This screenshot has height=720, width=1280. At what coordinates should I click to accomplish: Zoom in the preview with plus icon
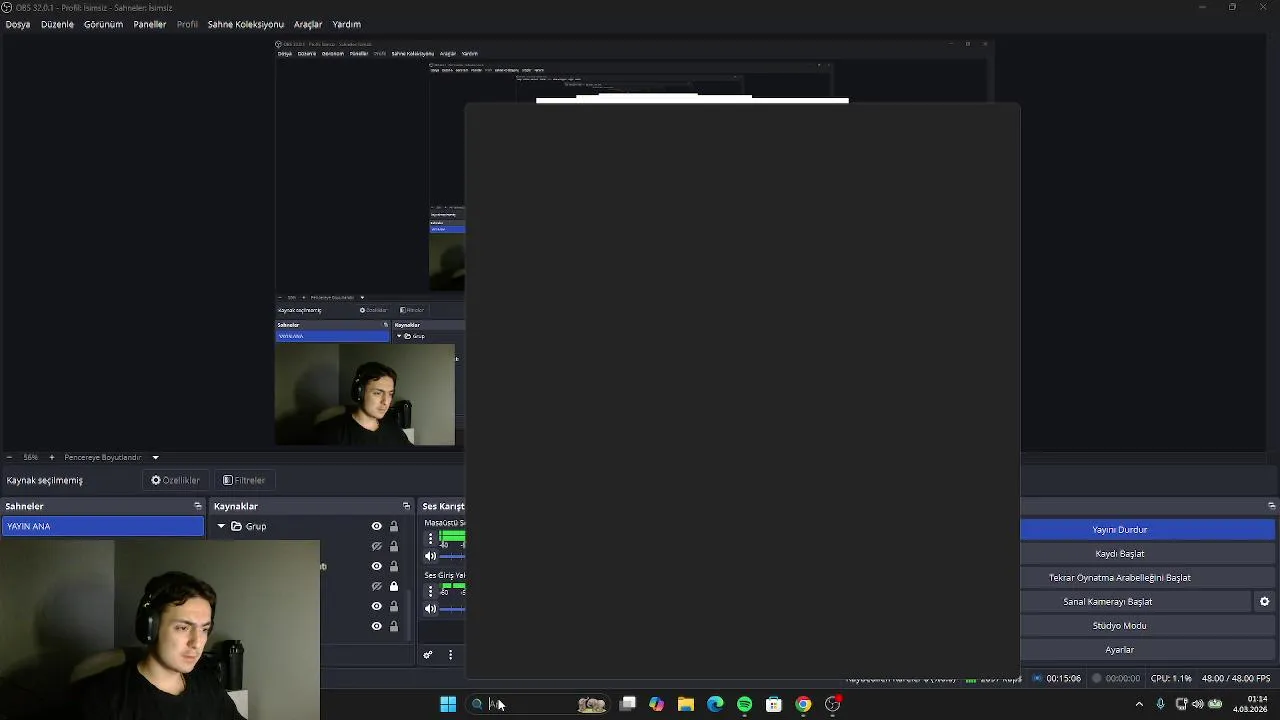pyautogui.click(x=52, y=457)
